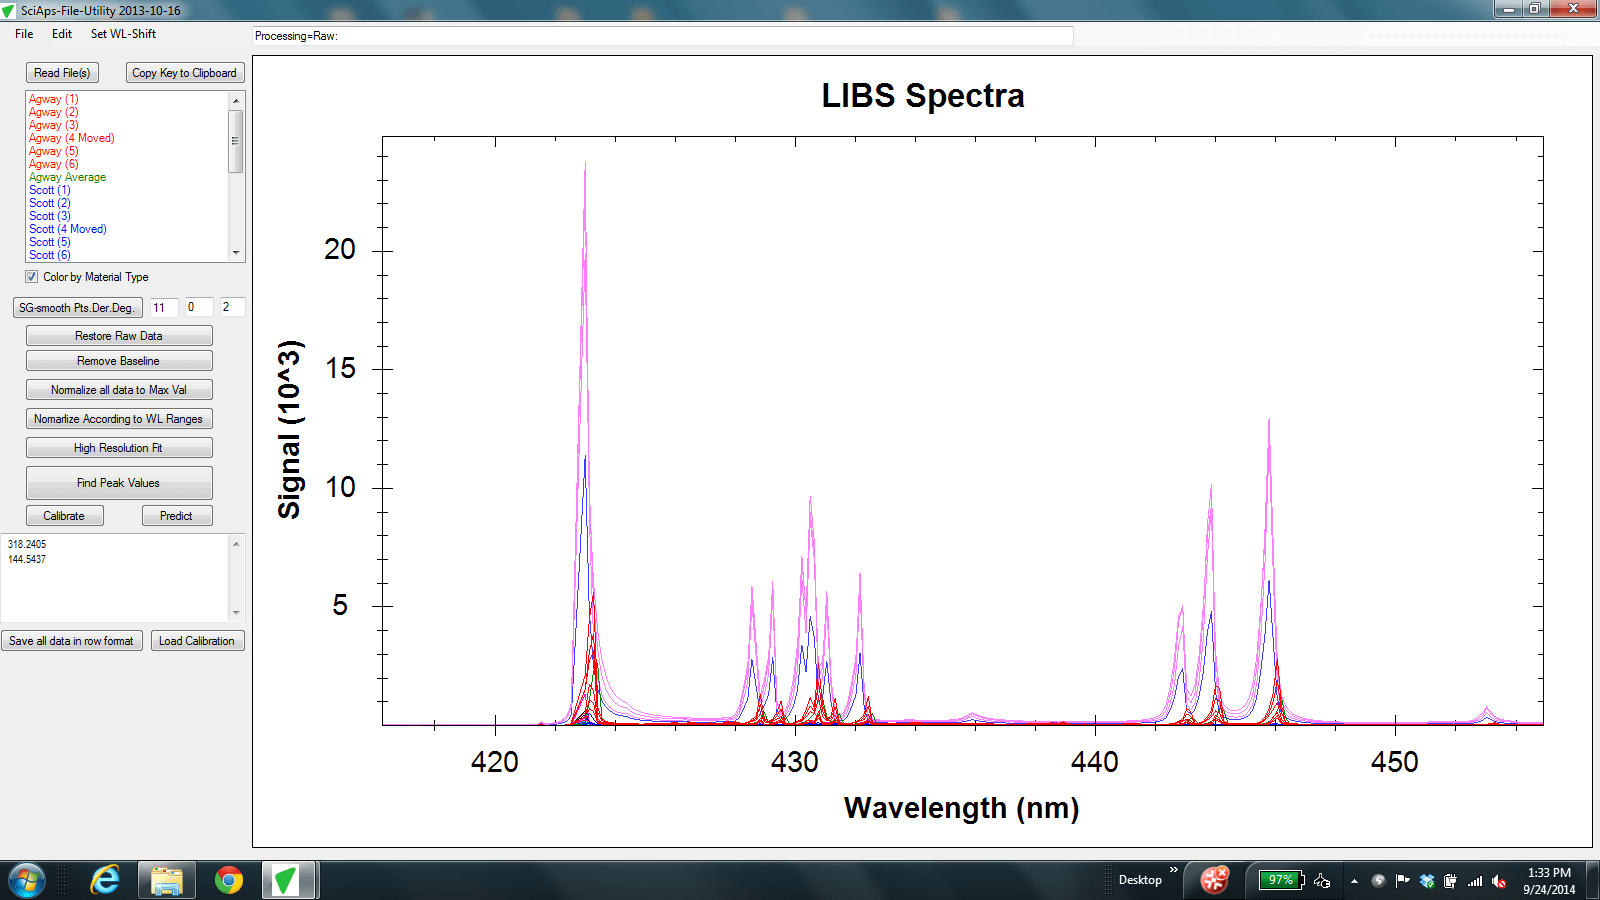Click the Processing=Raw text field
This screenshot has width=1600, height=900.
(x=663, y=36)
